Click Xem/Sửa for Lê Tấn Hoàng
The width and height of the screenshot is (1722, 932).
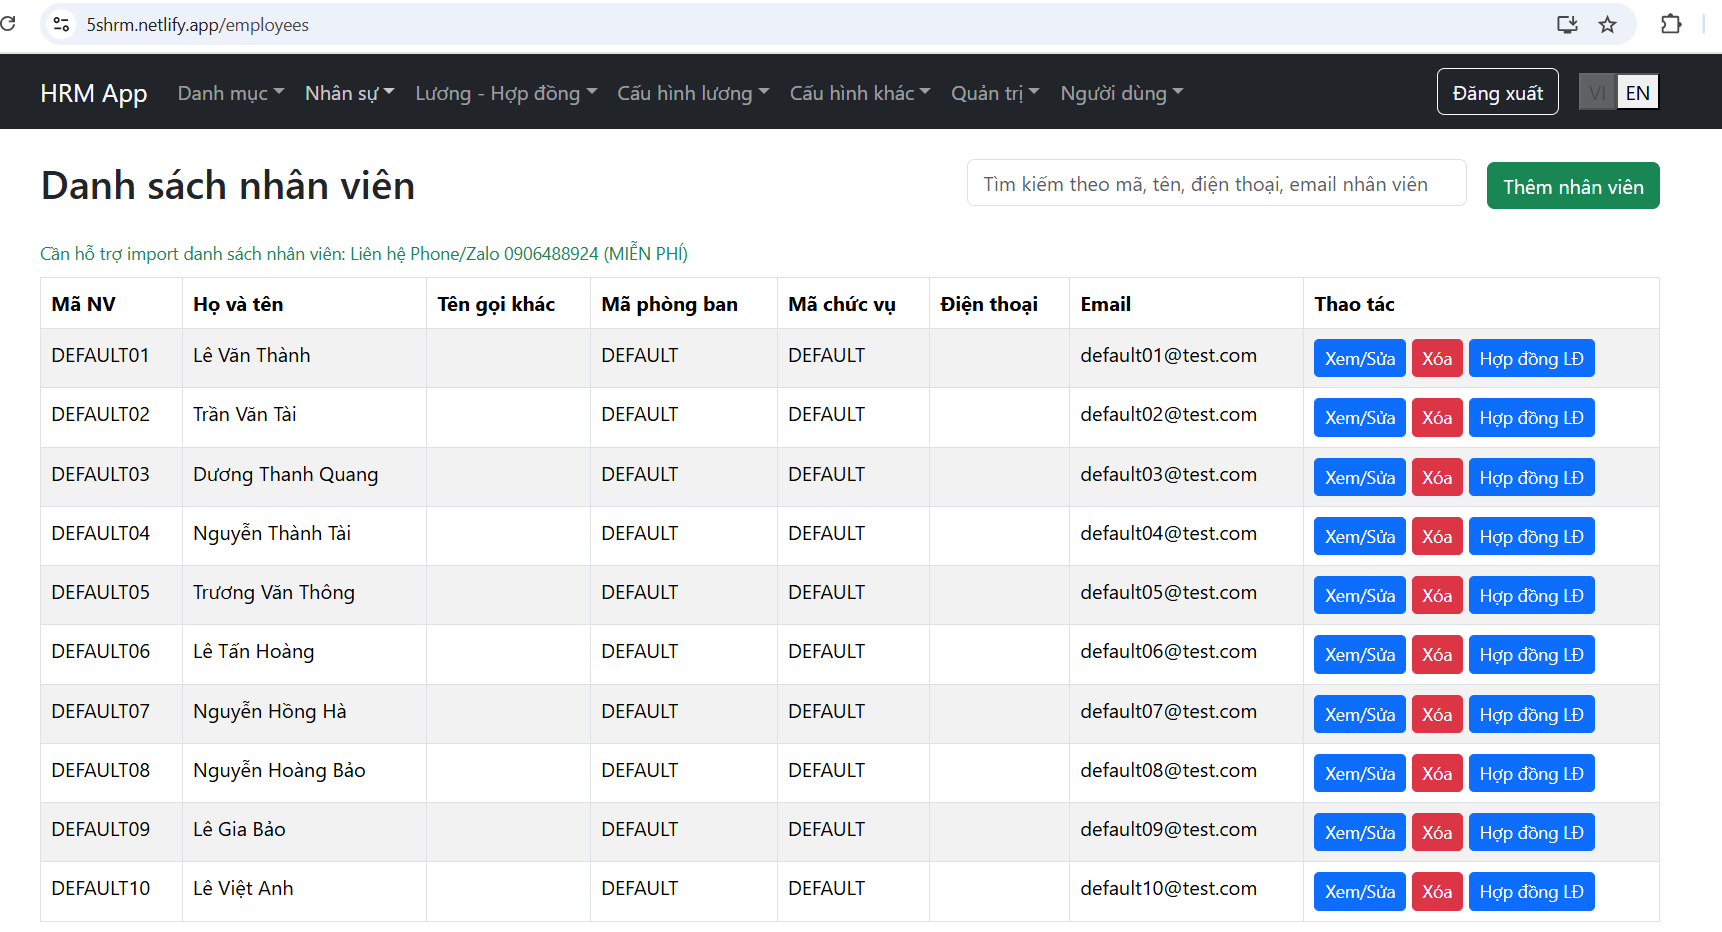(1359, 654)
